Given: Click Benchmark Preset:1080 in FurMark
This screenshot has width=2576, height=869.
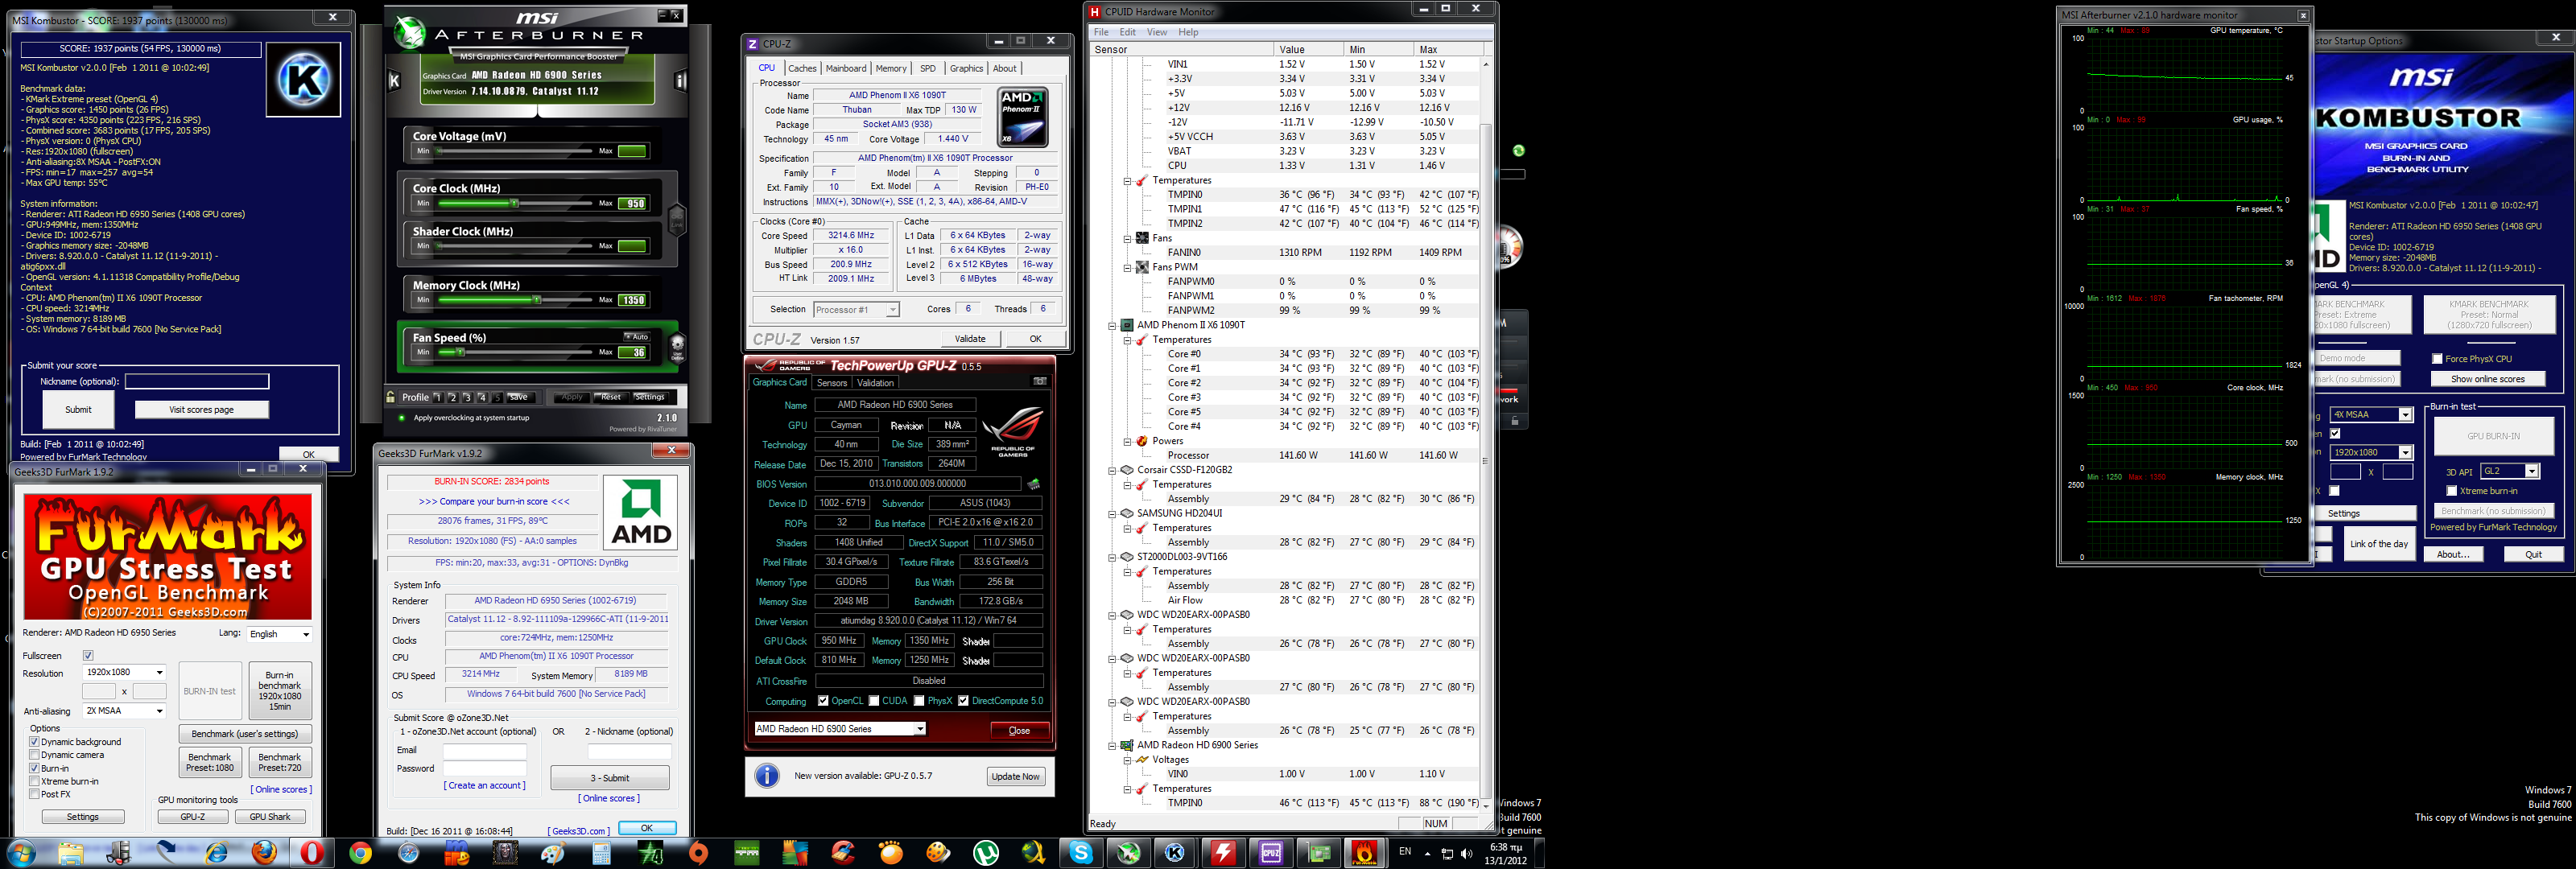Looking at the screenshot, I should point(210,763).
